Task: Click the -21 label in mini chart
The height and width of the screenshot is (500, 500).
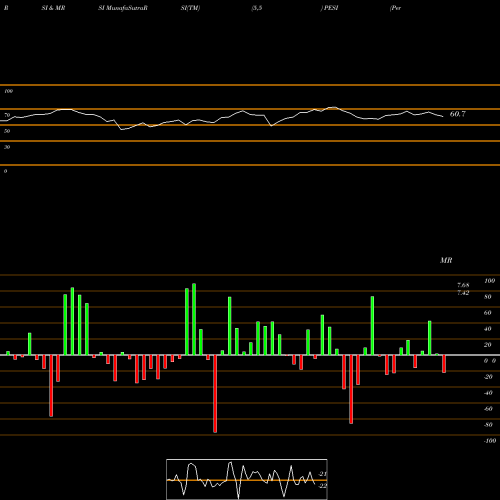Action: pyautogui.click(x=323, y=474)
